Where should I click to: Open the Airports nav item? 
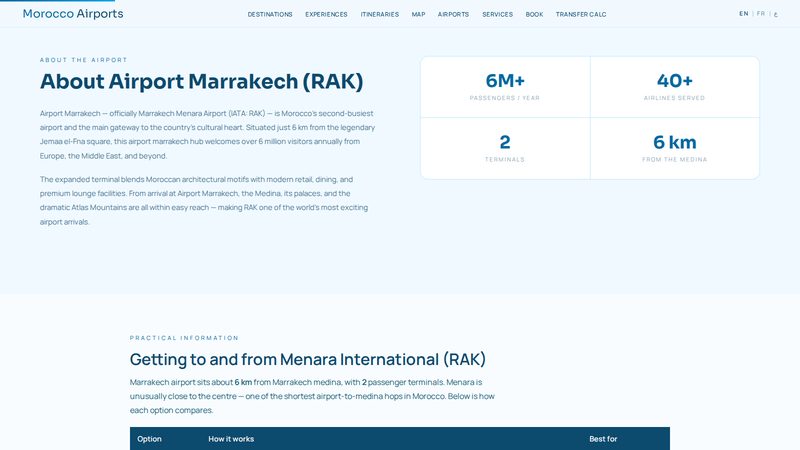click(x=453, y=14)
